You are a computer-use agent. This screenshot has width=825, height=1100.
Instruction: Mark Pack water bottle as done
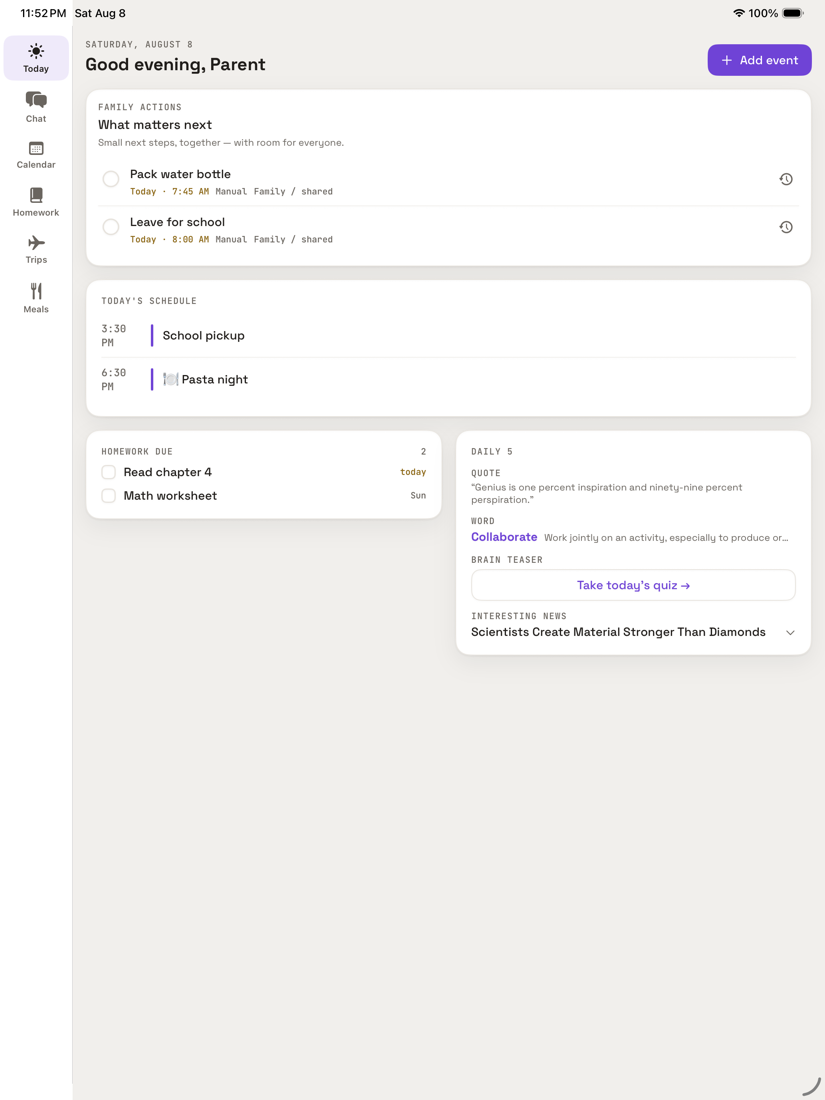[x=111, y=179]
